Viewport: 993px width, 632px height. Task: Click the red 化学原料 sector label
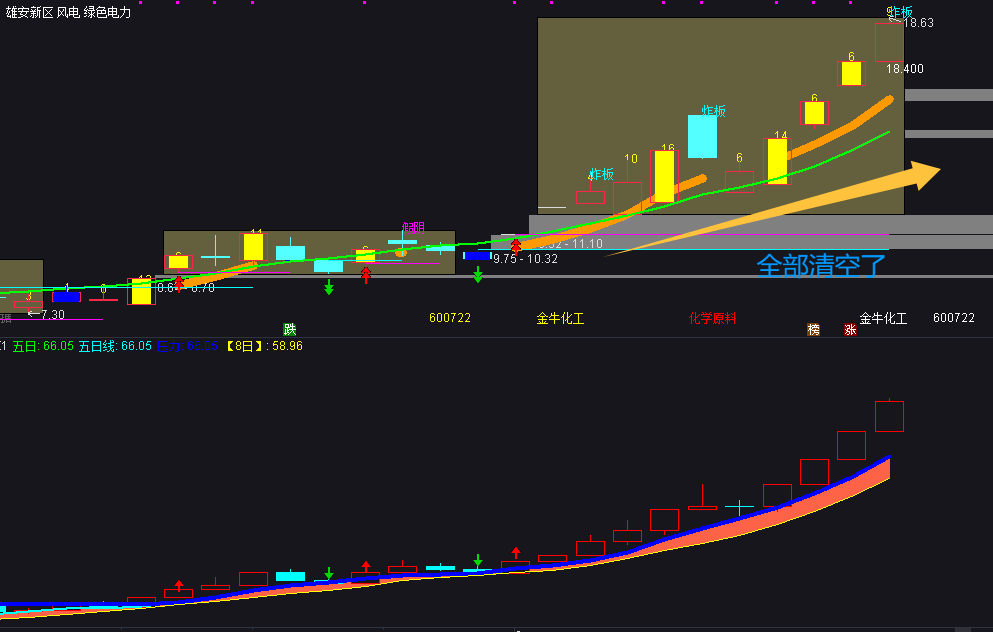point(712,318)
